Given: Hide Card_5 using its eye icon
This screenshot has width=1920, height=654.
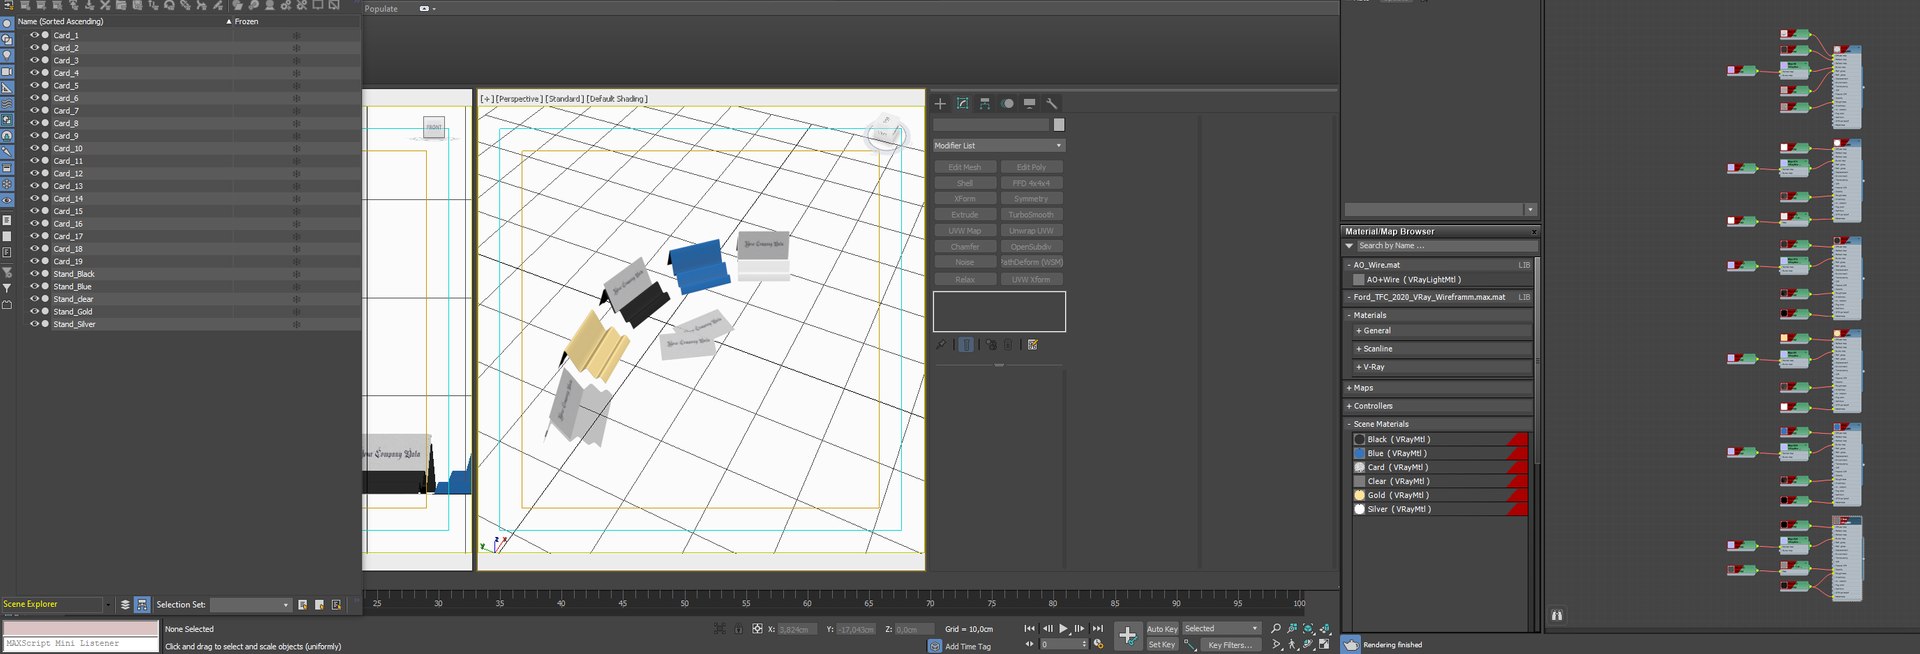Looking at the screenshot, I should click(x=34, y=86).
